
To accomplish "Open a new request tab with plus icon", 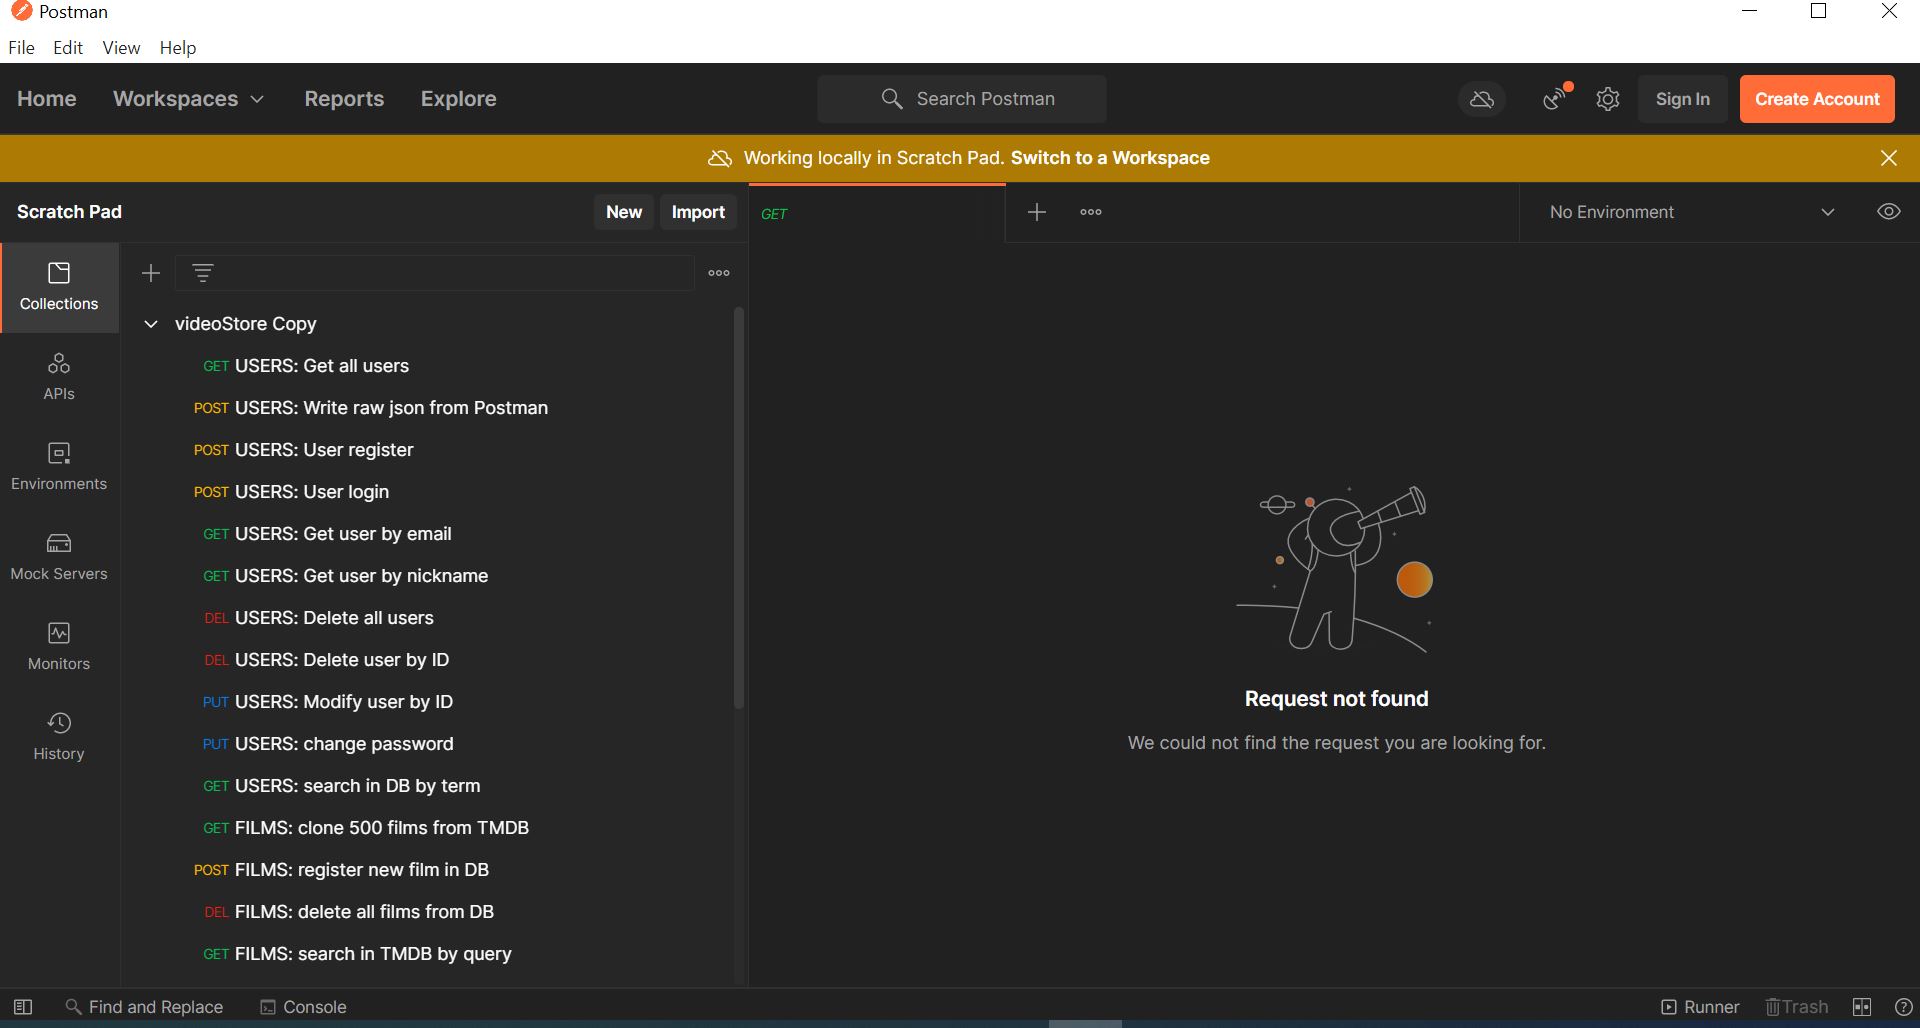I will [1037, 212].
